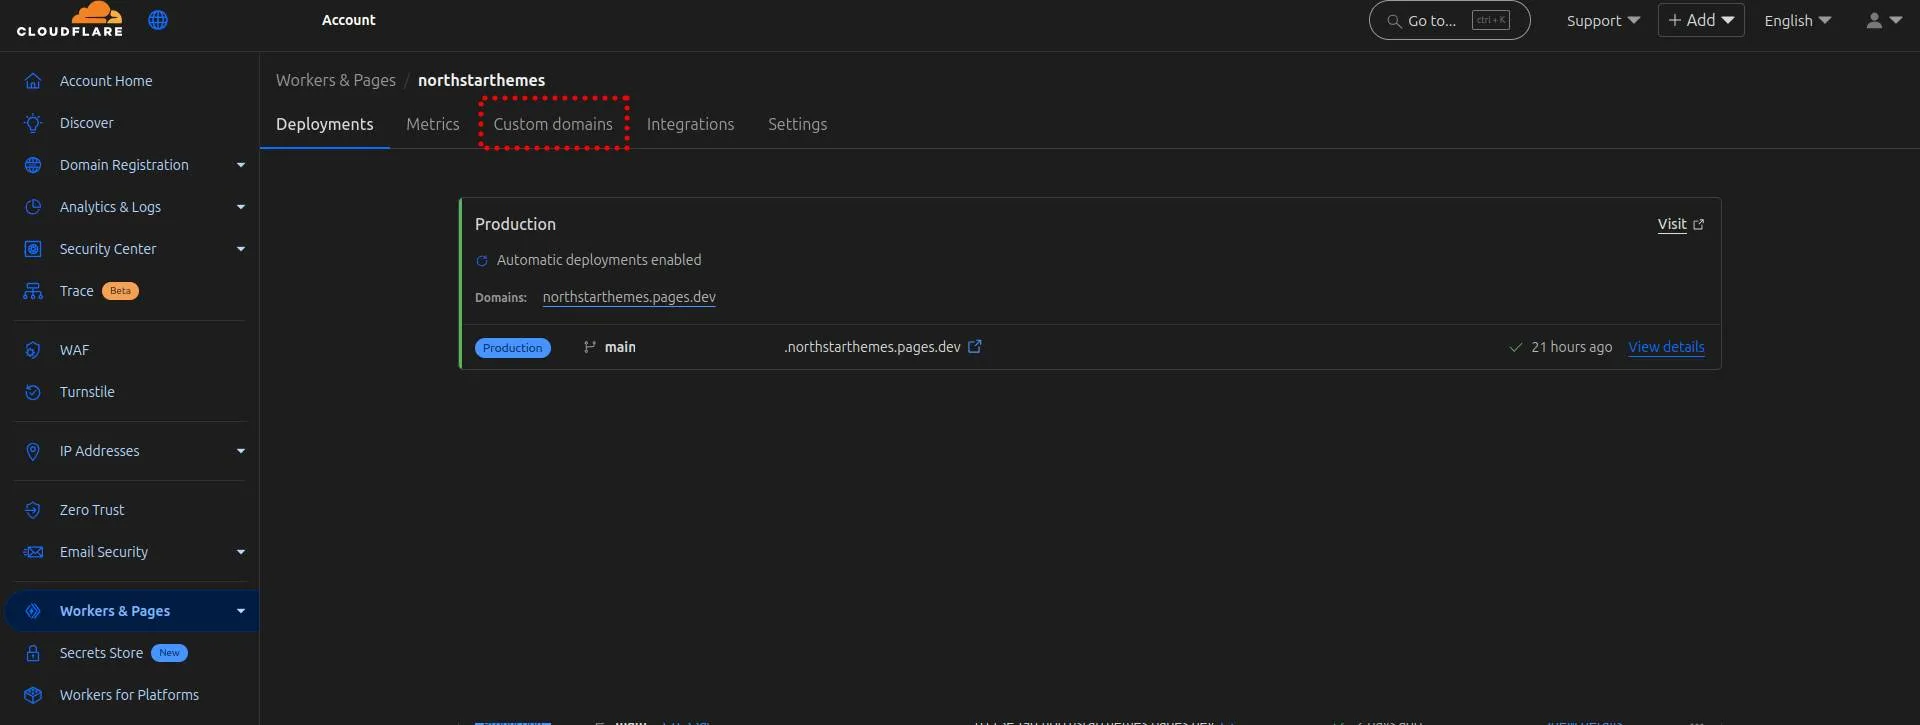
Task: Click the Production heading
Action: (x=515, y=224)
